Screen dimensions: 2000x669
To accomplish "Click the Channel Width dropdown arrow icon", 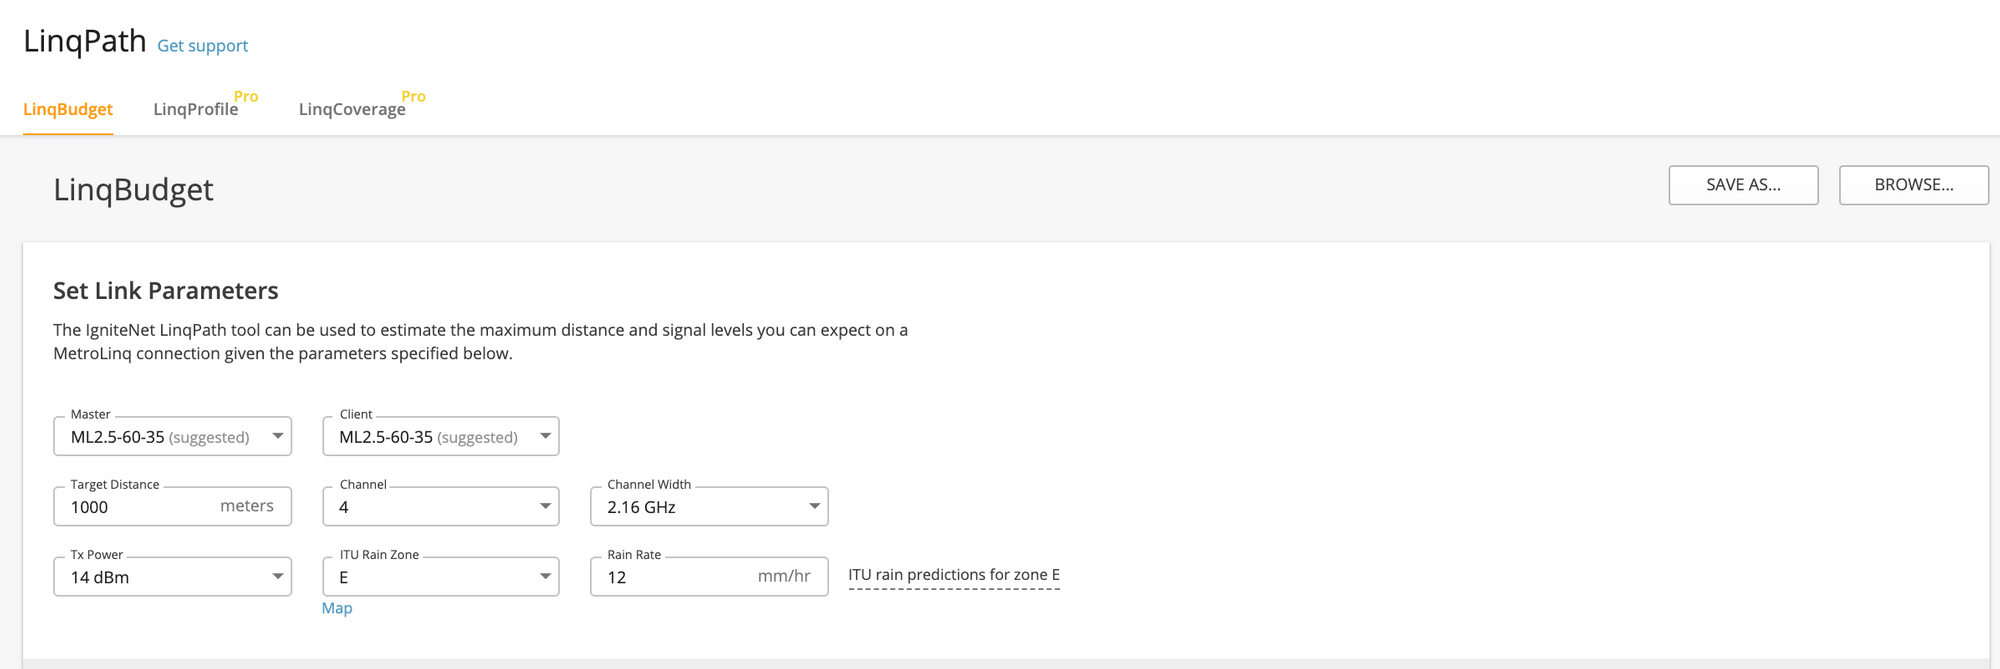I will click(814, 506).
